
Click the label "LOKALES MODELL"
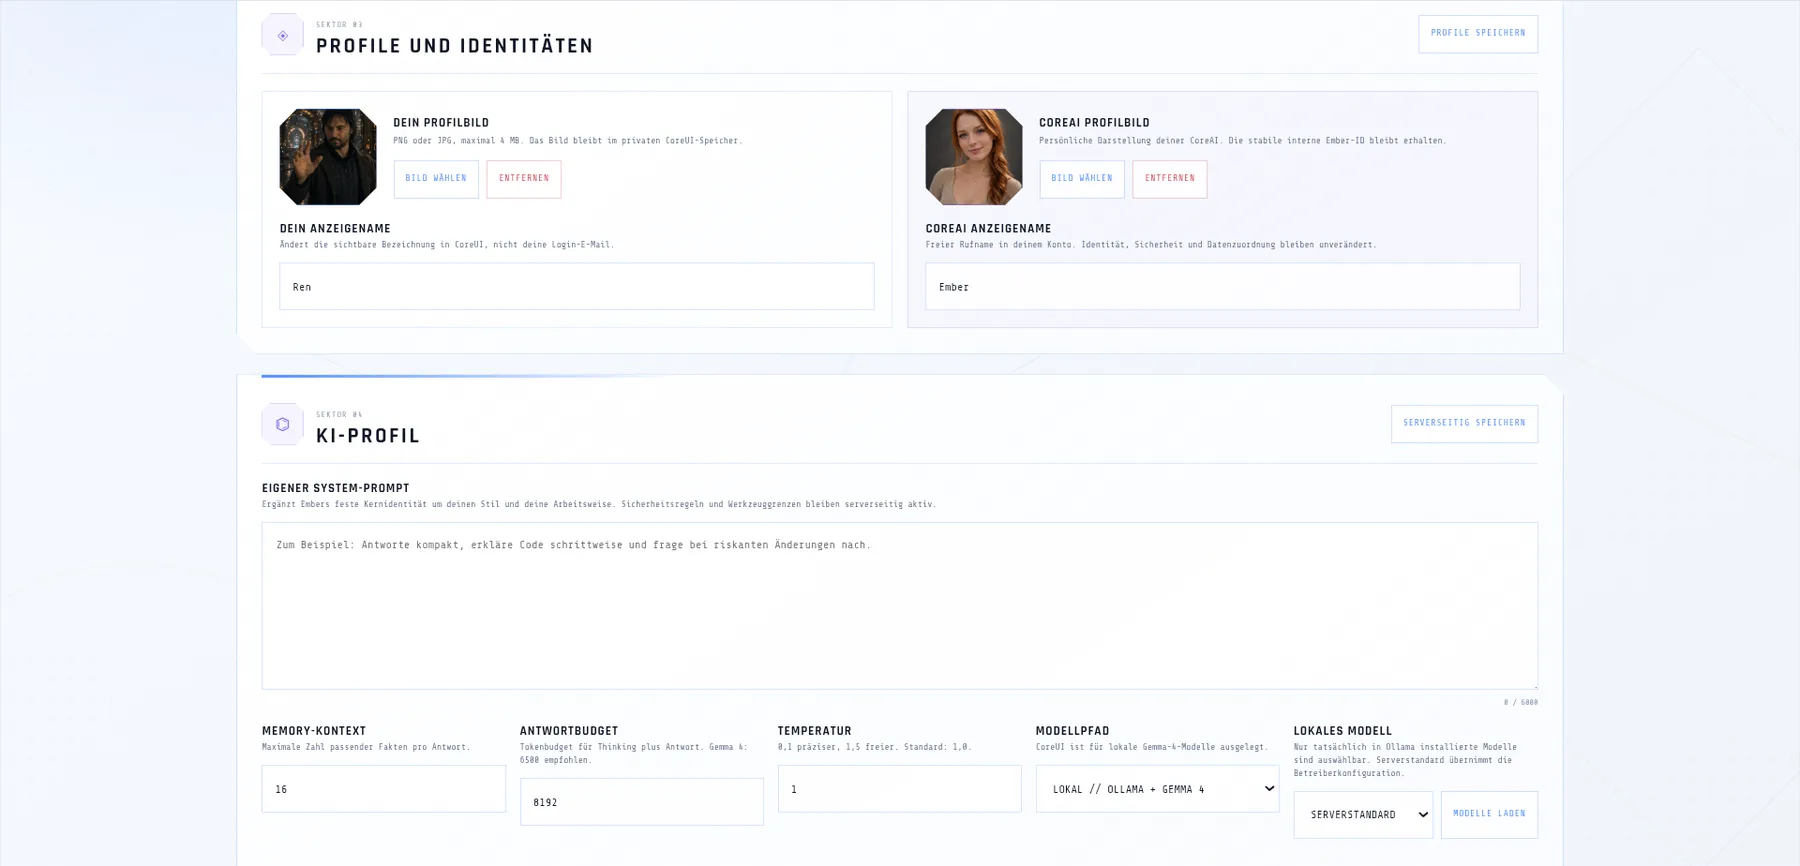[x=1343, y=731]
